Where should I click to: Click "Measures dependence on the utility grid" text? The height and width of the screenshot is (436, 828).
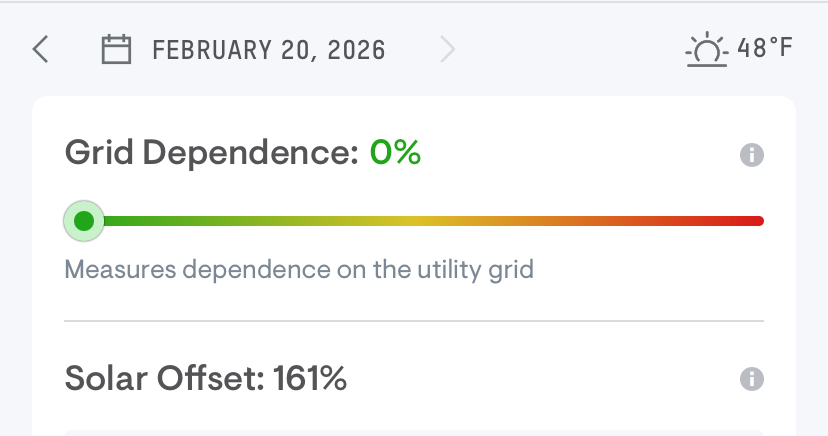(x=299, y=269)
